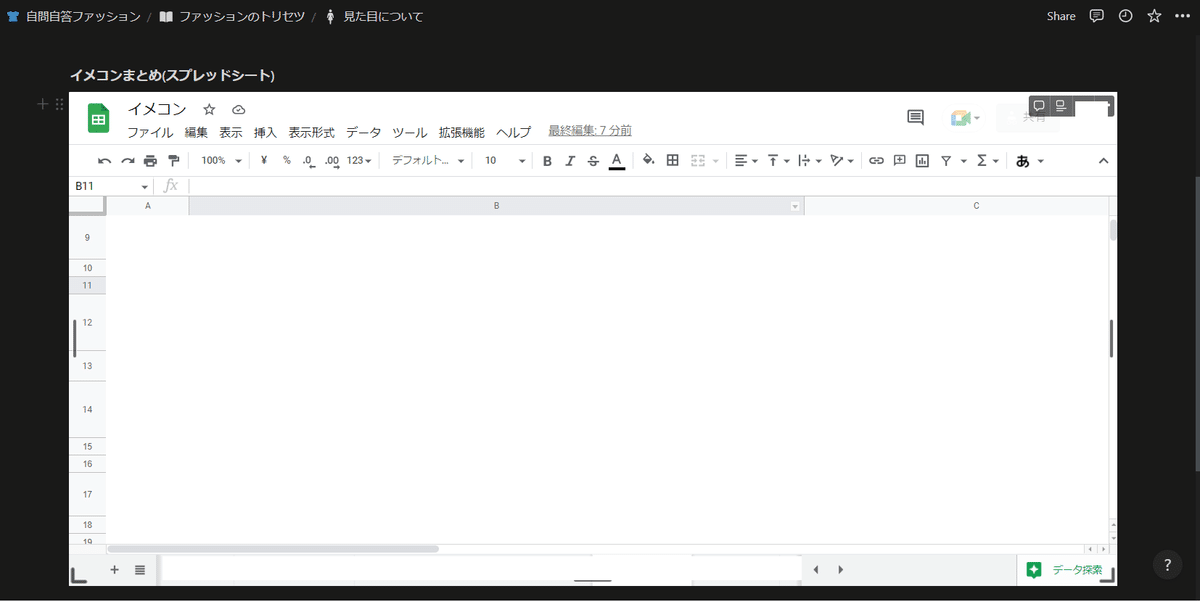The height and width of the screenshot is (601, 1200).
Task: Open the functions sigma menu
Action: tap(987, 160)
